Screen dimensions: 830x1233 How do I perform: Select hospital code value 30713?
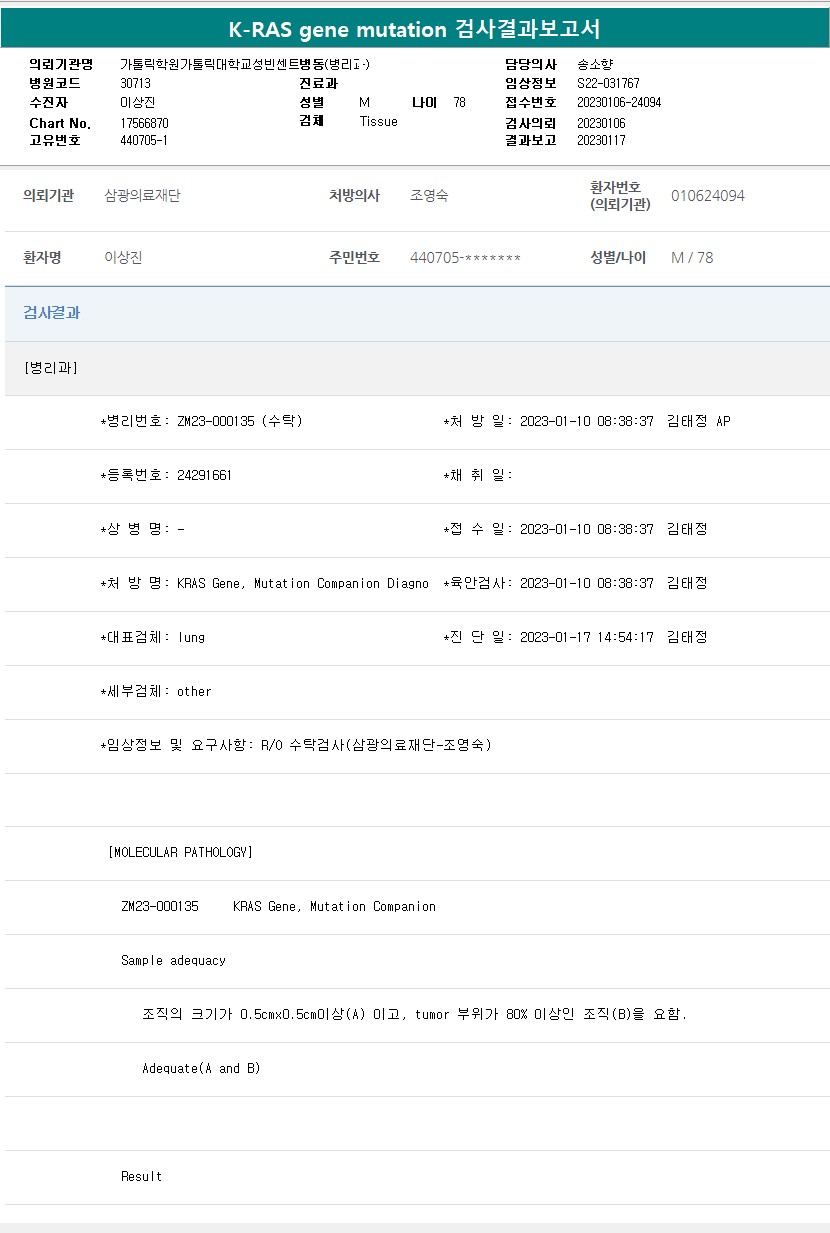point(135,83)
